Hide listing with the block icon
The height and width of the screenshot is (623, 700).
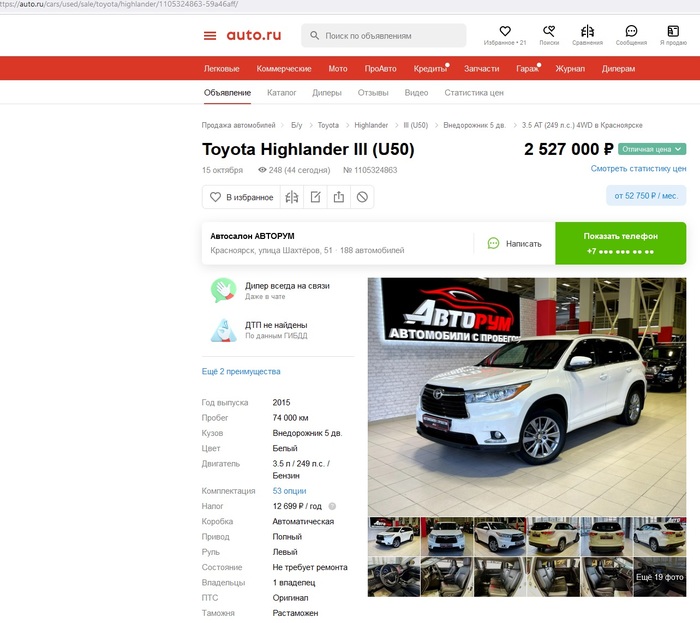point(362,197)
